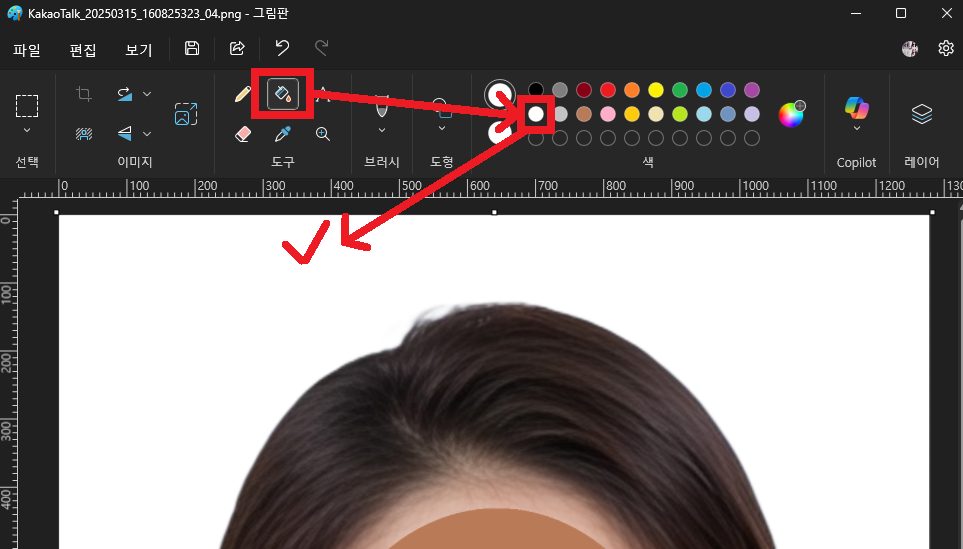Pick the dark red color swatch
Viewport: 963px width, 549px height.
[584, 90]
